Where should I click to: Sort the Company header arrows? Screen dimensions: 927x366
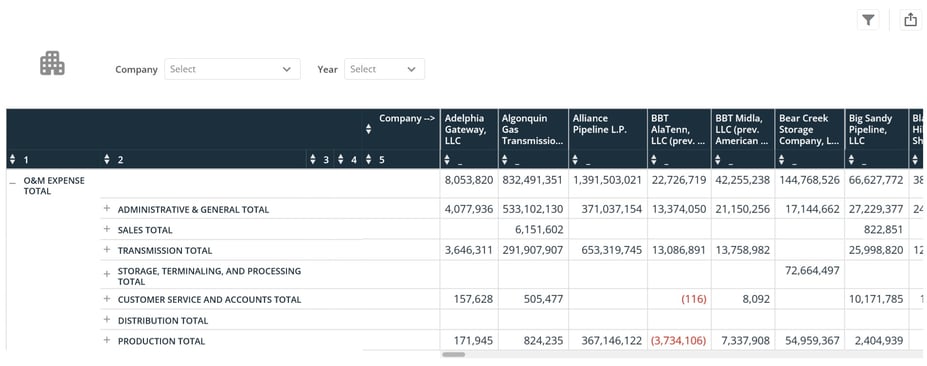(368, 129)
